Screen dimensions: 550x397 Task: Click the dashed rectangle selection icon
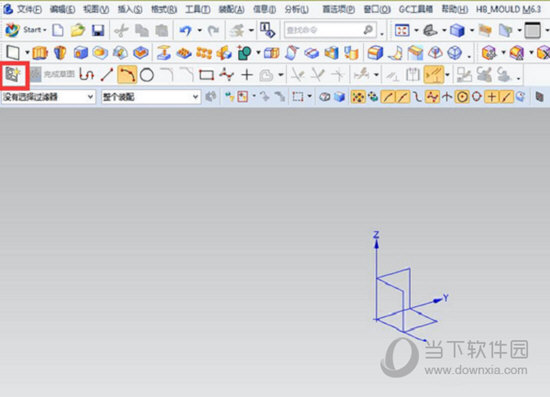click(298, 96)
